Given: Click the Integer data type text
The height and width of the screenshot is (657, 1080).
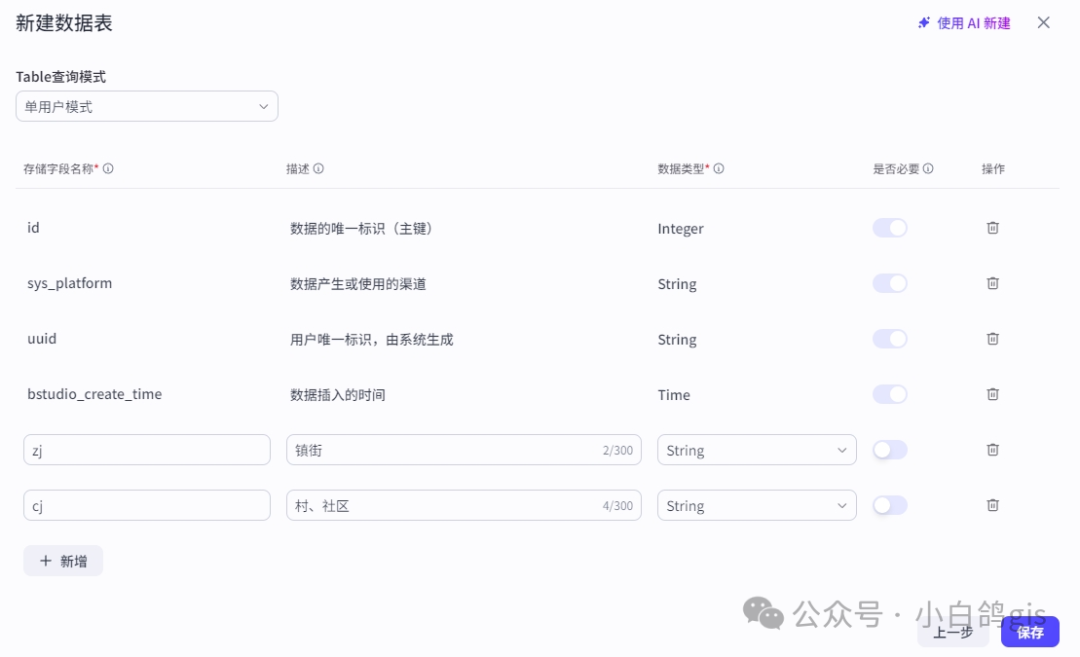Looking at the screenshot, I should coord(681,229).
